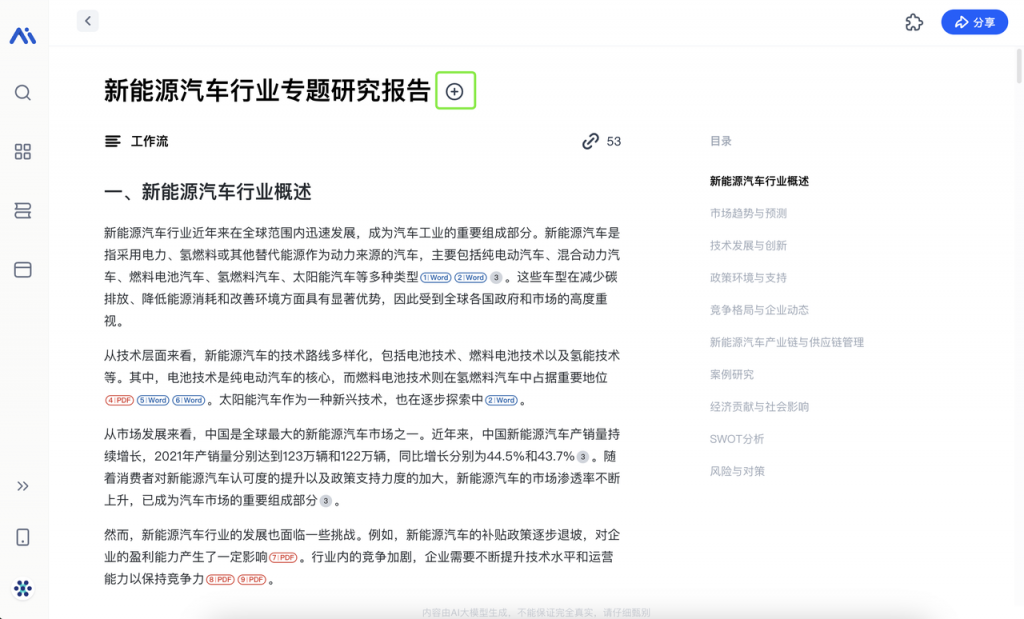This screenshot has width=1024, height=619.
Task: Open the 7 PDF citation badge
Action: [283, 558]
